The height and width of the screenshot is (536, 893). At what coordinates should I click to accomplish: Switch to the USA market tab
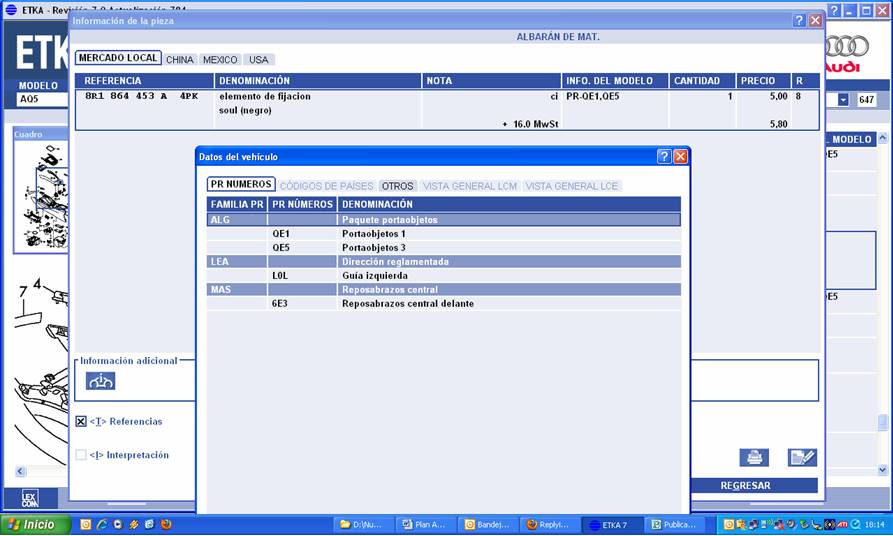pyautogui.click(x=259, y=60)
